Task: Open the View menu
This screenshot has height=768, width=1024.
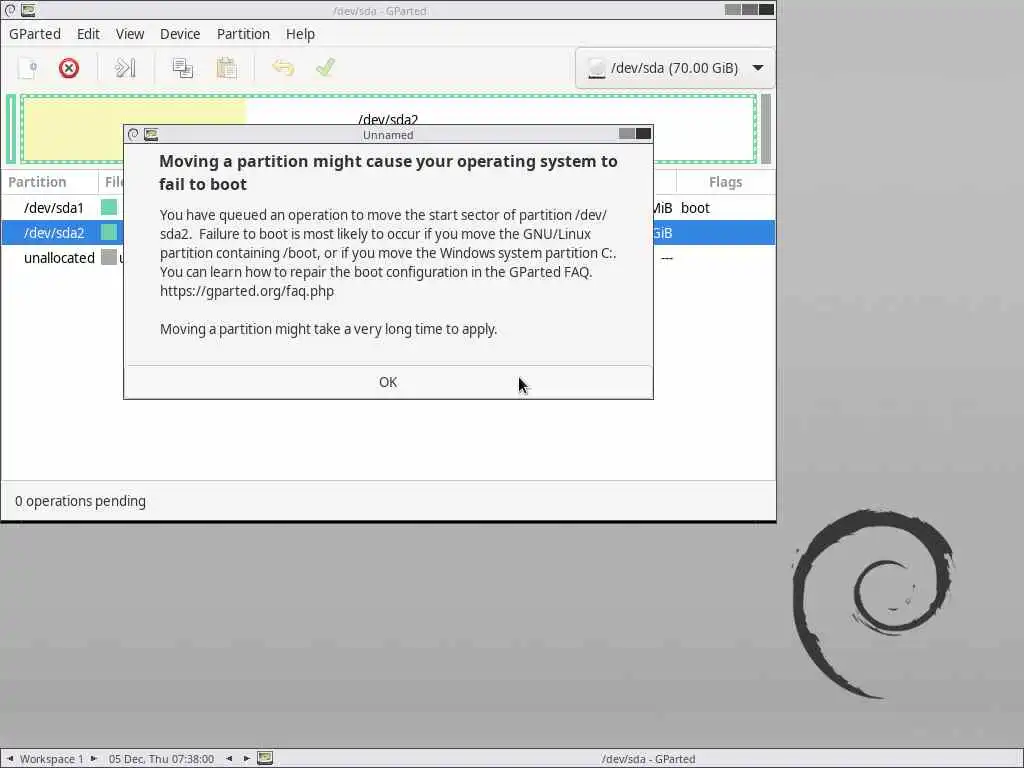Action: [x=130, y=34]
